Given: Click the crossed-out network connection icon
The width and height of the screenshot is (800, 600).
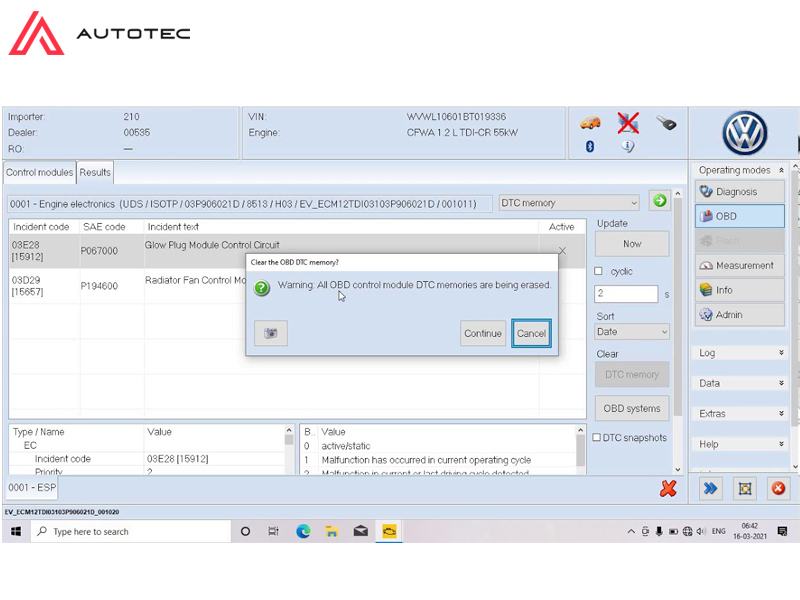Looking at the screenshot, I should (x=628, y=123).
